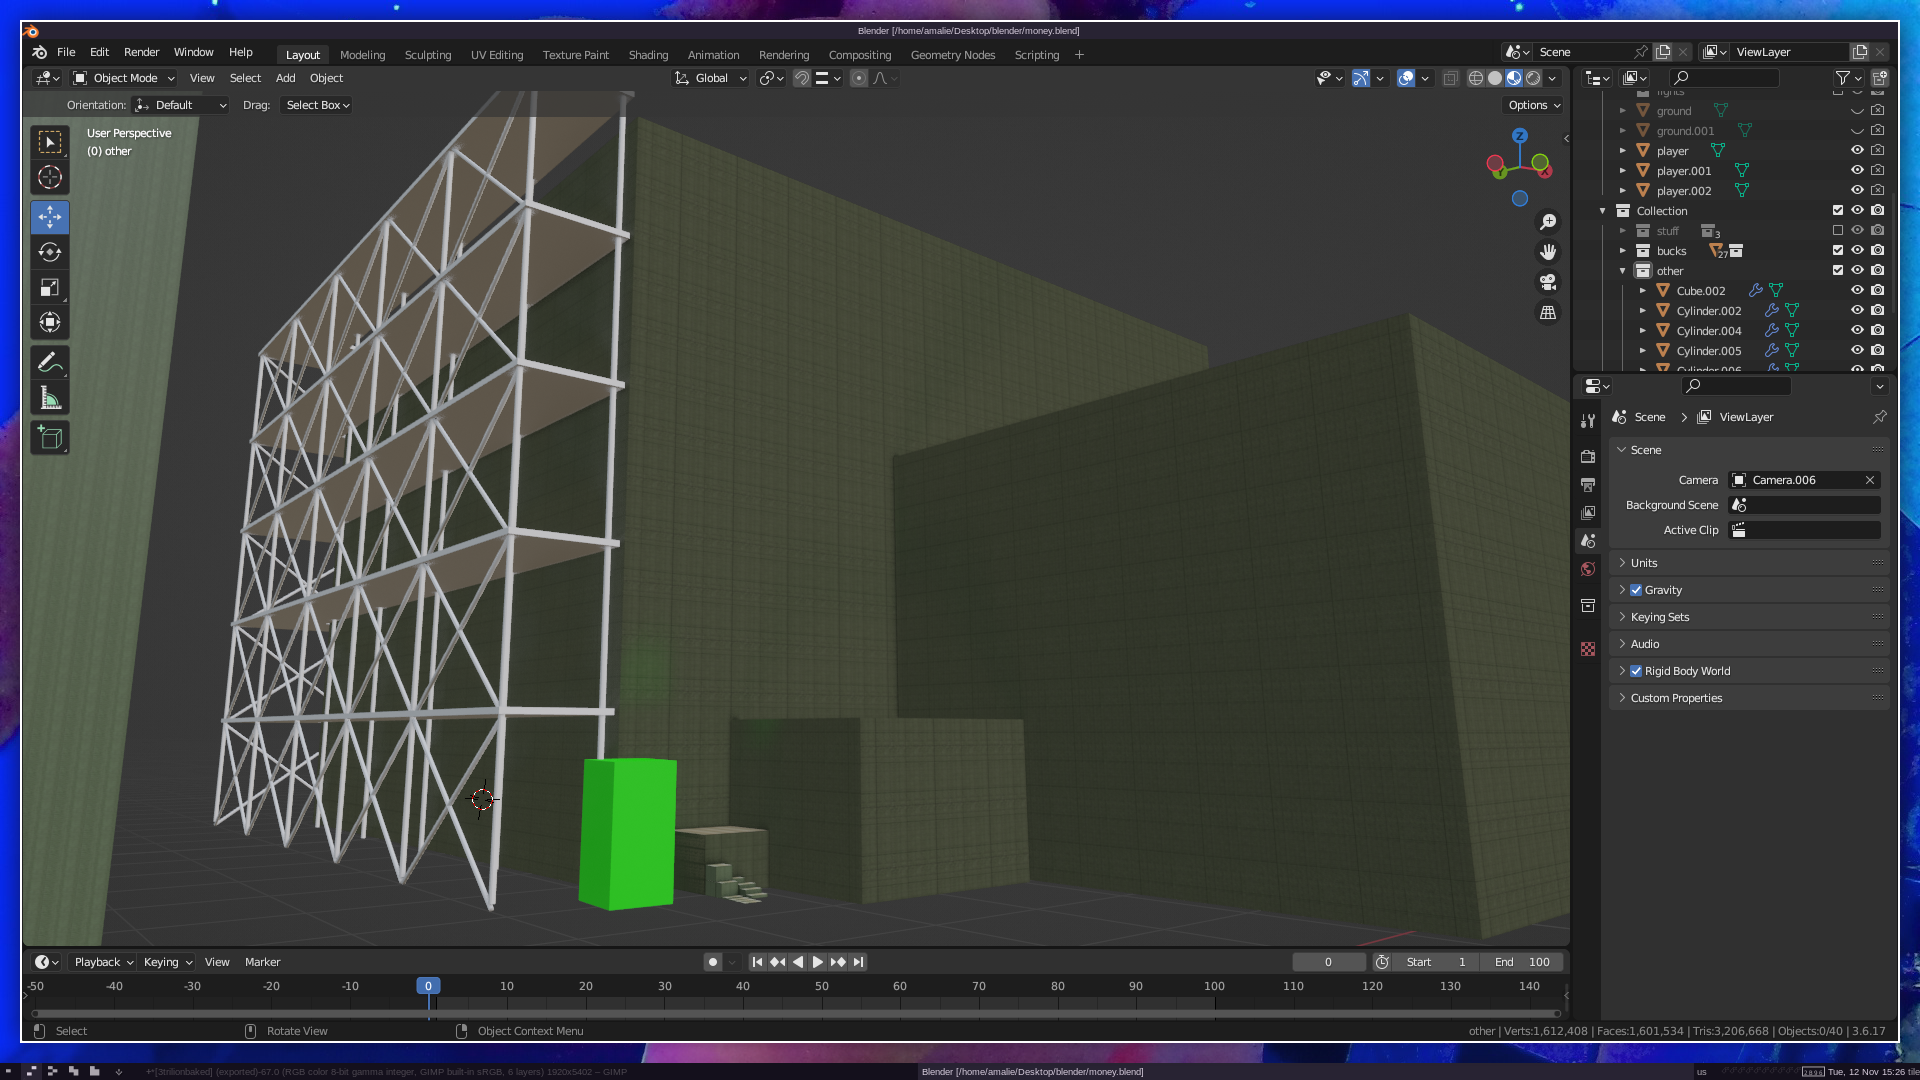The height and width of the screenshot is (1080, 1920).
Task: Open the Output properties tab
Action: point(1588,485)
